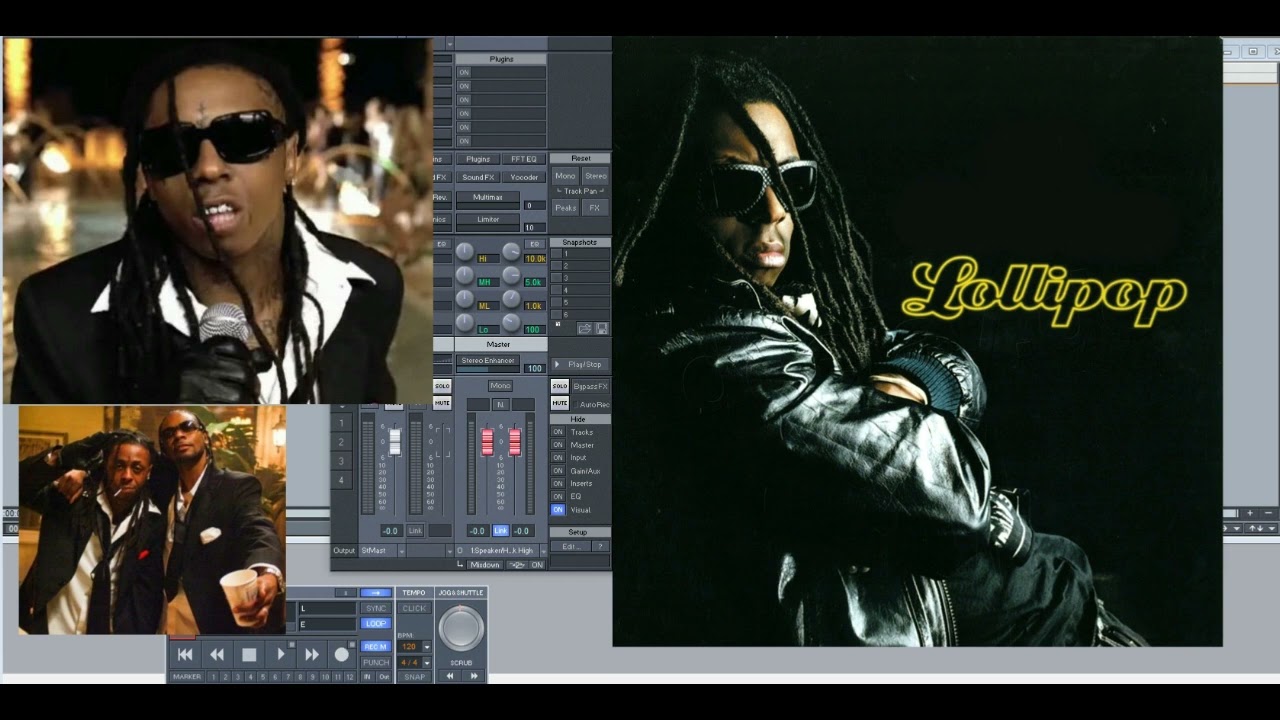Save snapshot with the floppy disk icon
Viewport: 1280px width, 720px height.
pyautogui.click(x=601, y=328)
